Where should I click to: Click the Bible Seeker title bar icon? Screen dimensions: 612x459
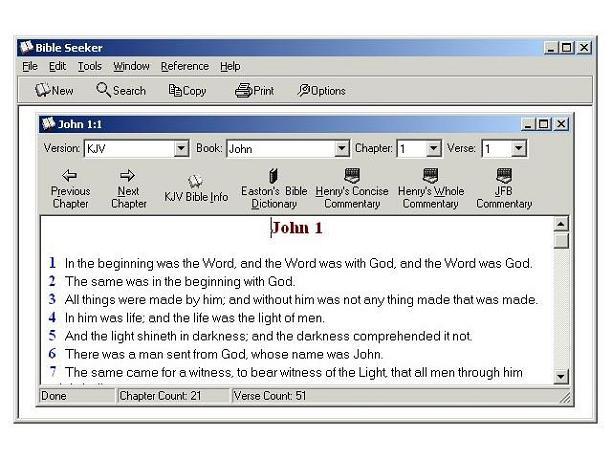click(x=27, y=47)
